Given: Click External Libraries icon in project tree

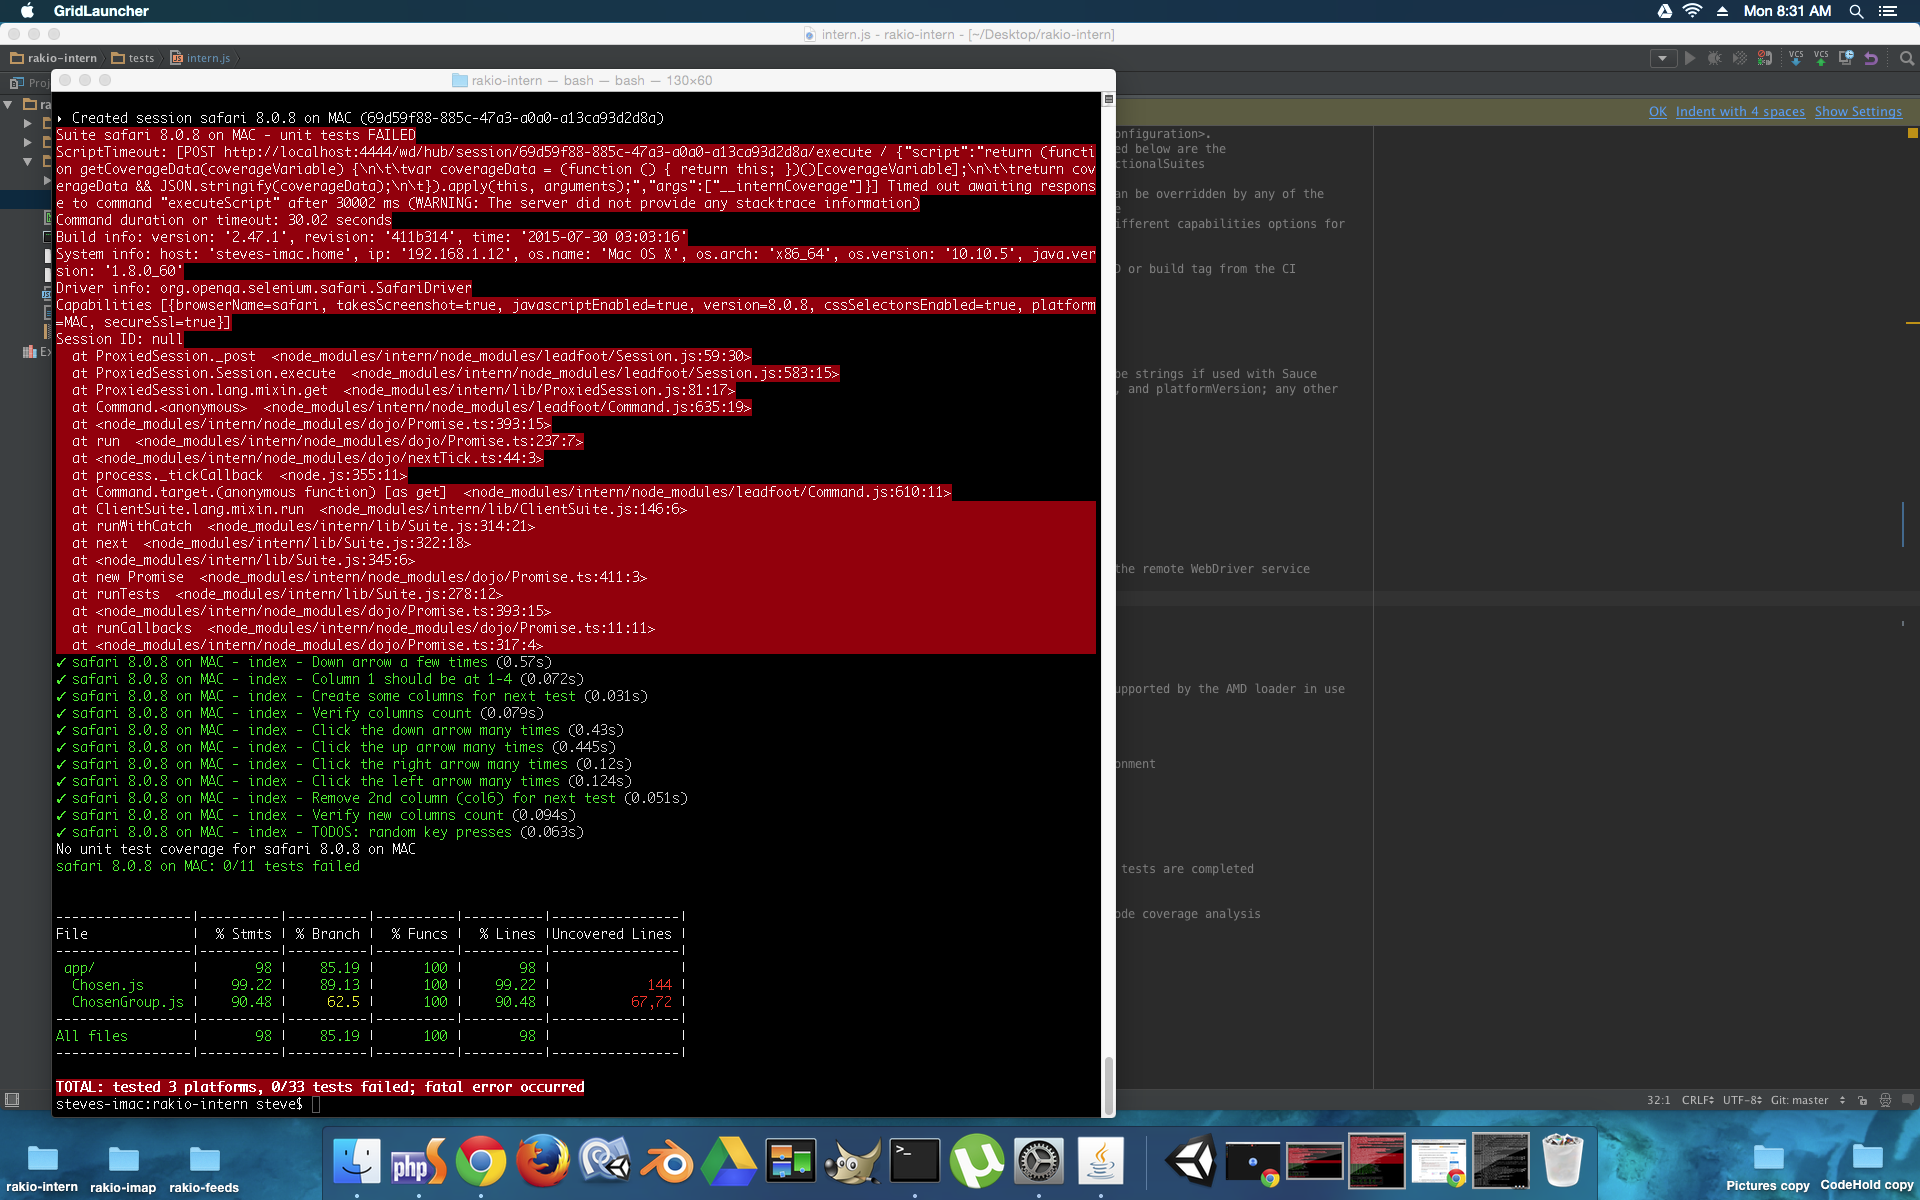Looking at the screenshot, I should 29,352.
